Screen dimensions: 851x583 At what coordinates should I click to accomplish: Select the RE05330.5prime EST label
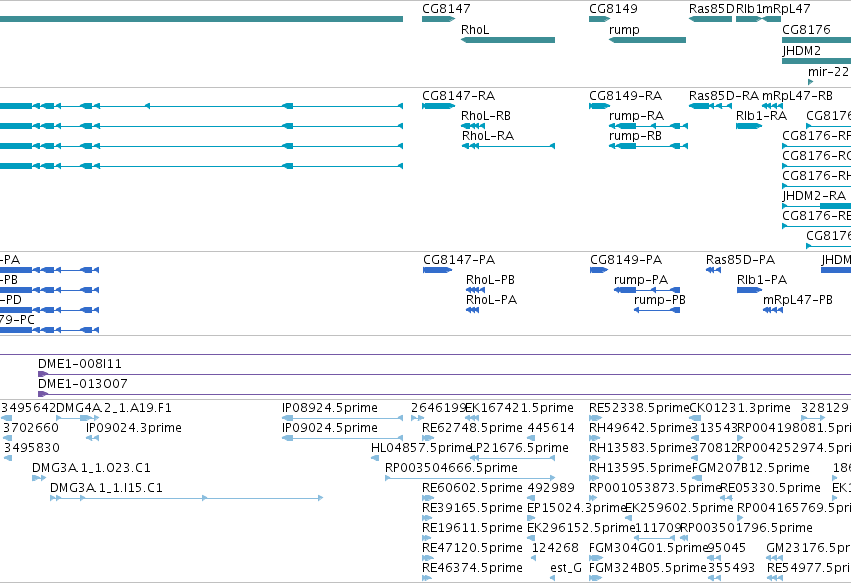click(770, 488)
